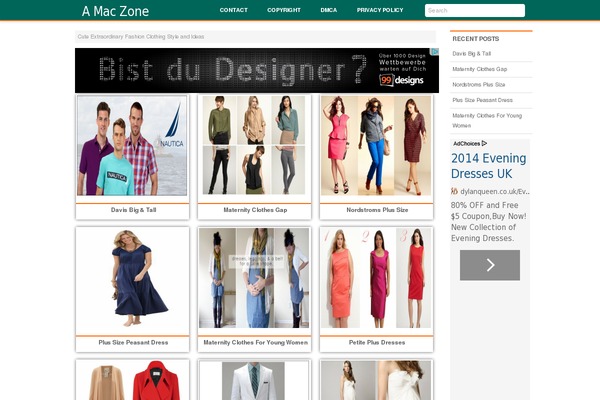600x400 pixels.
Task: Open the Nordstroms Plus Size thumbnail image
Action: tap(376, 145)
